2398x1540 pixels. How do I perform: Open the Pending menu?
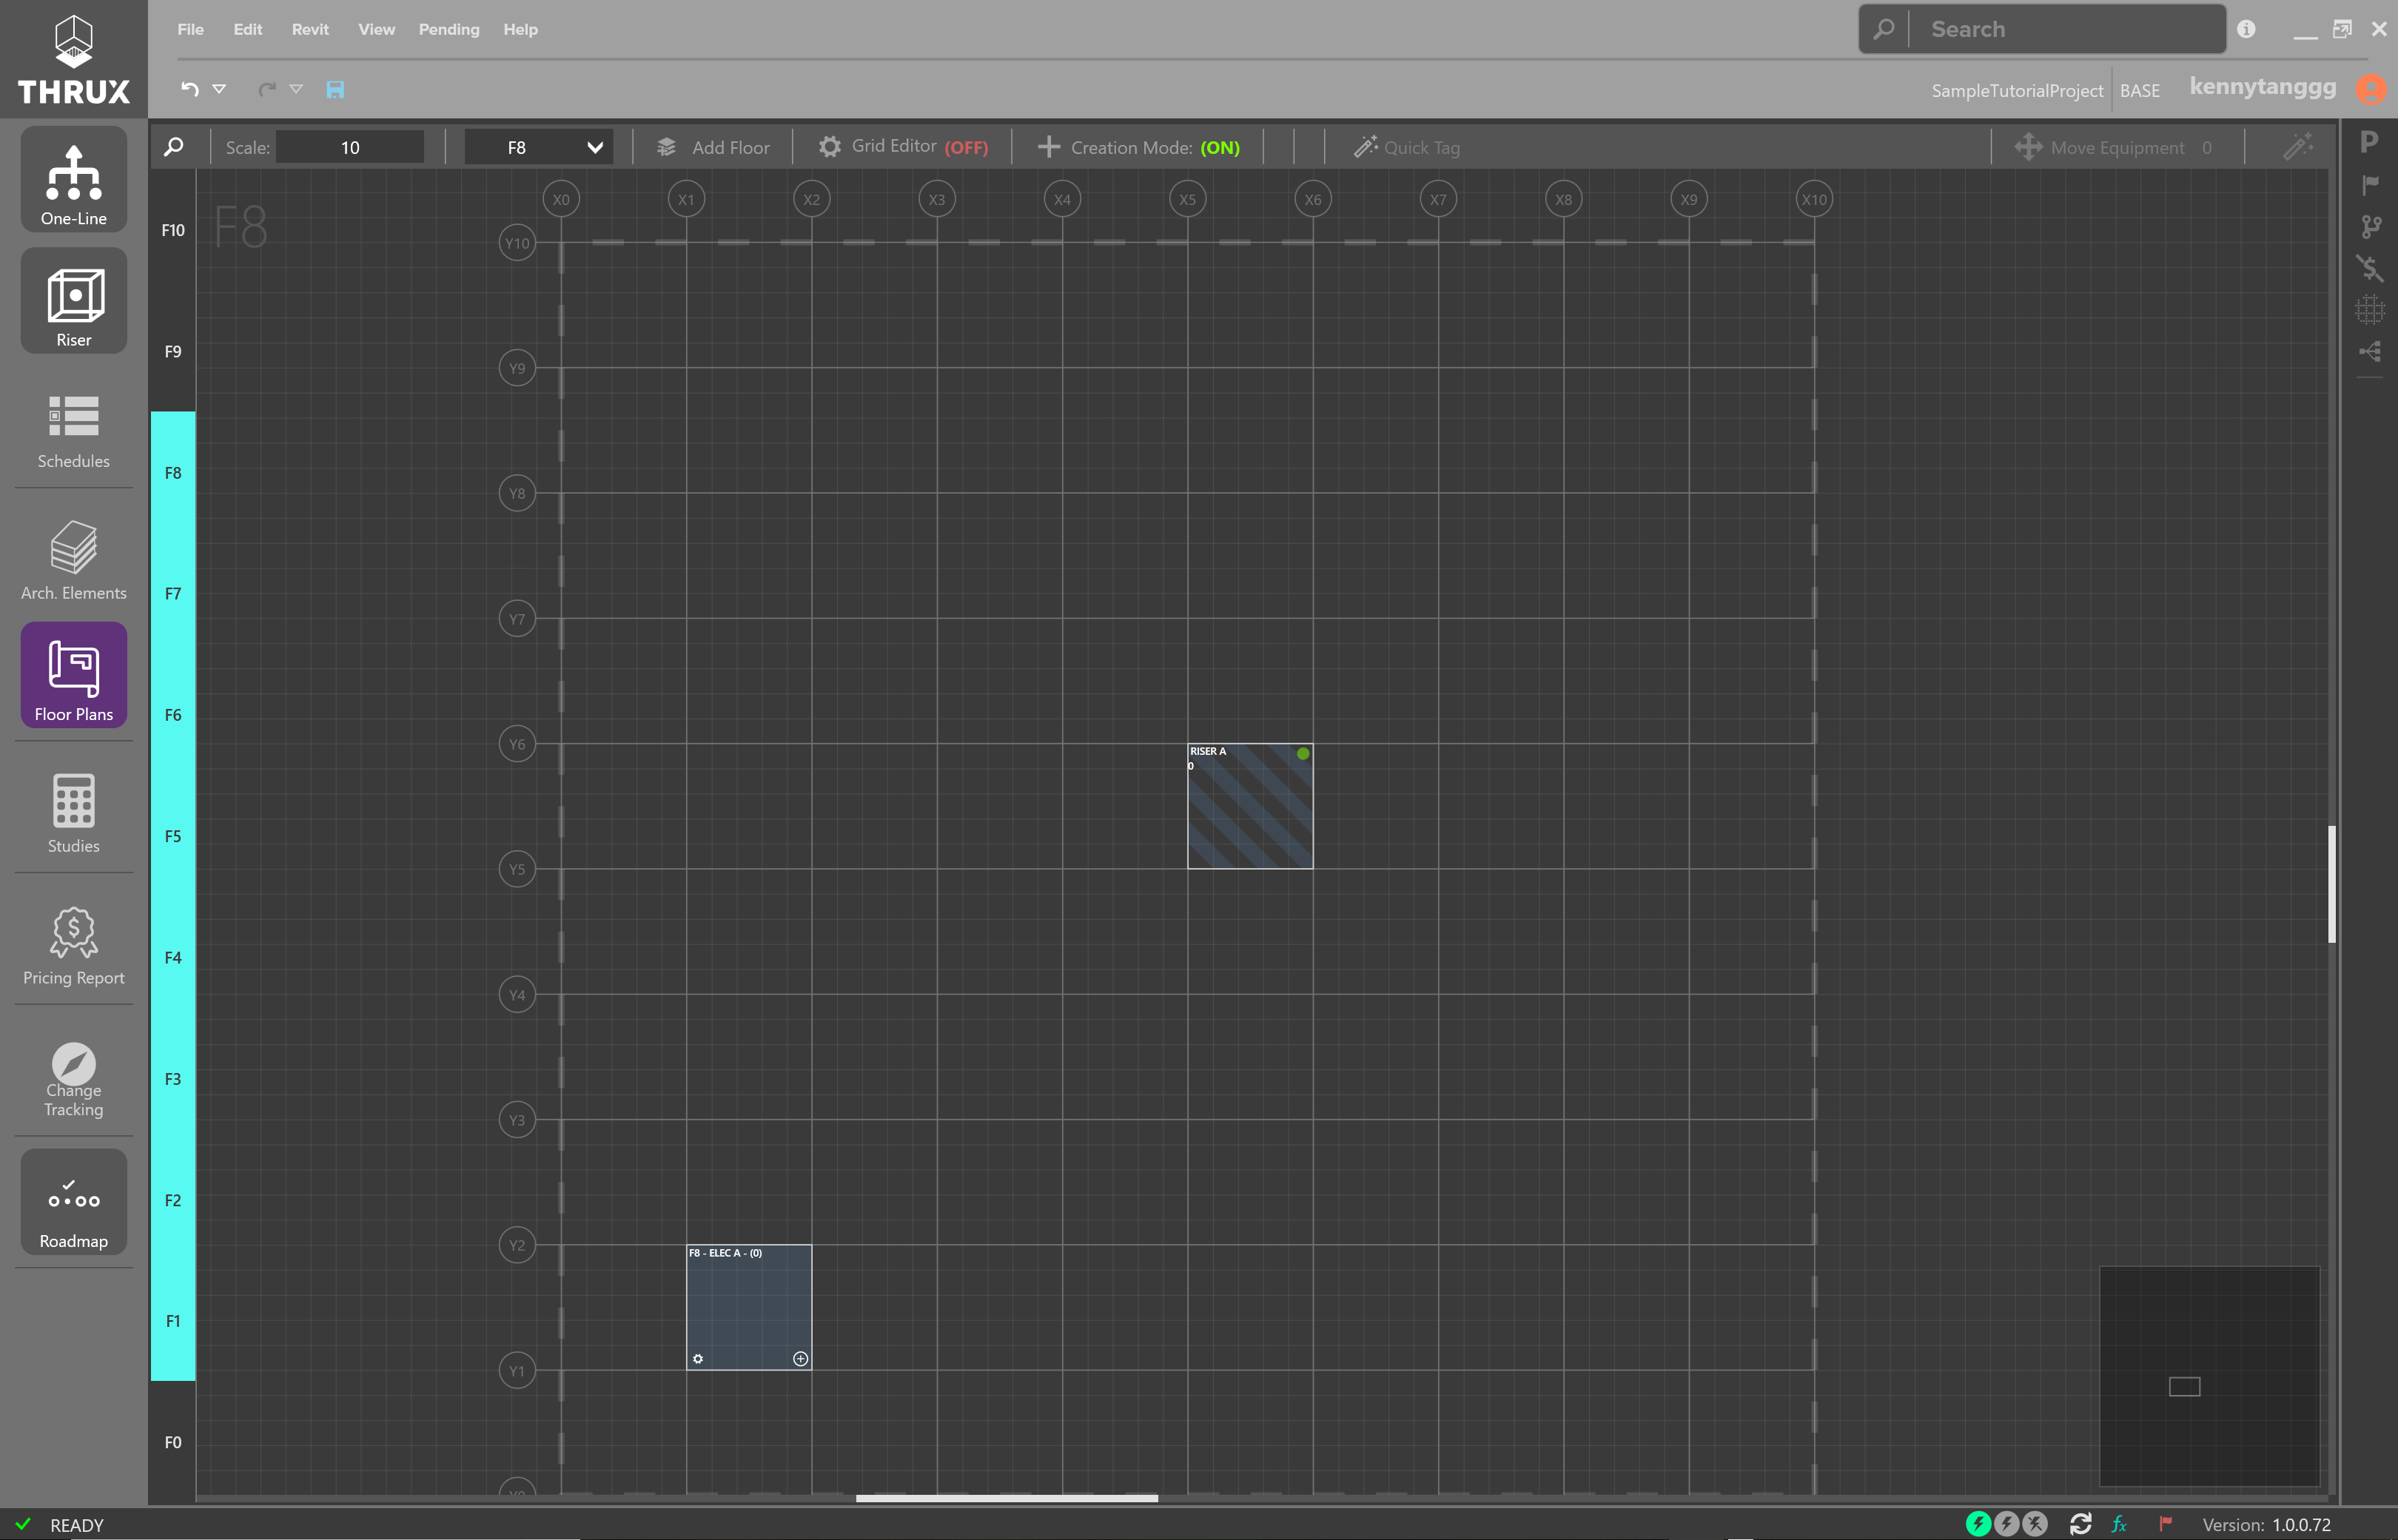click(449, 29)
